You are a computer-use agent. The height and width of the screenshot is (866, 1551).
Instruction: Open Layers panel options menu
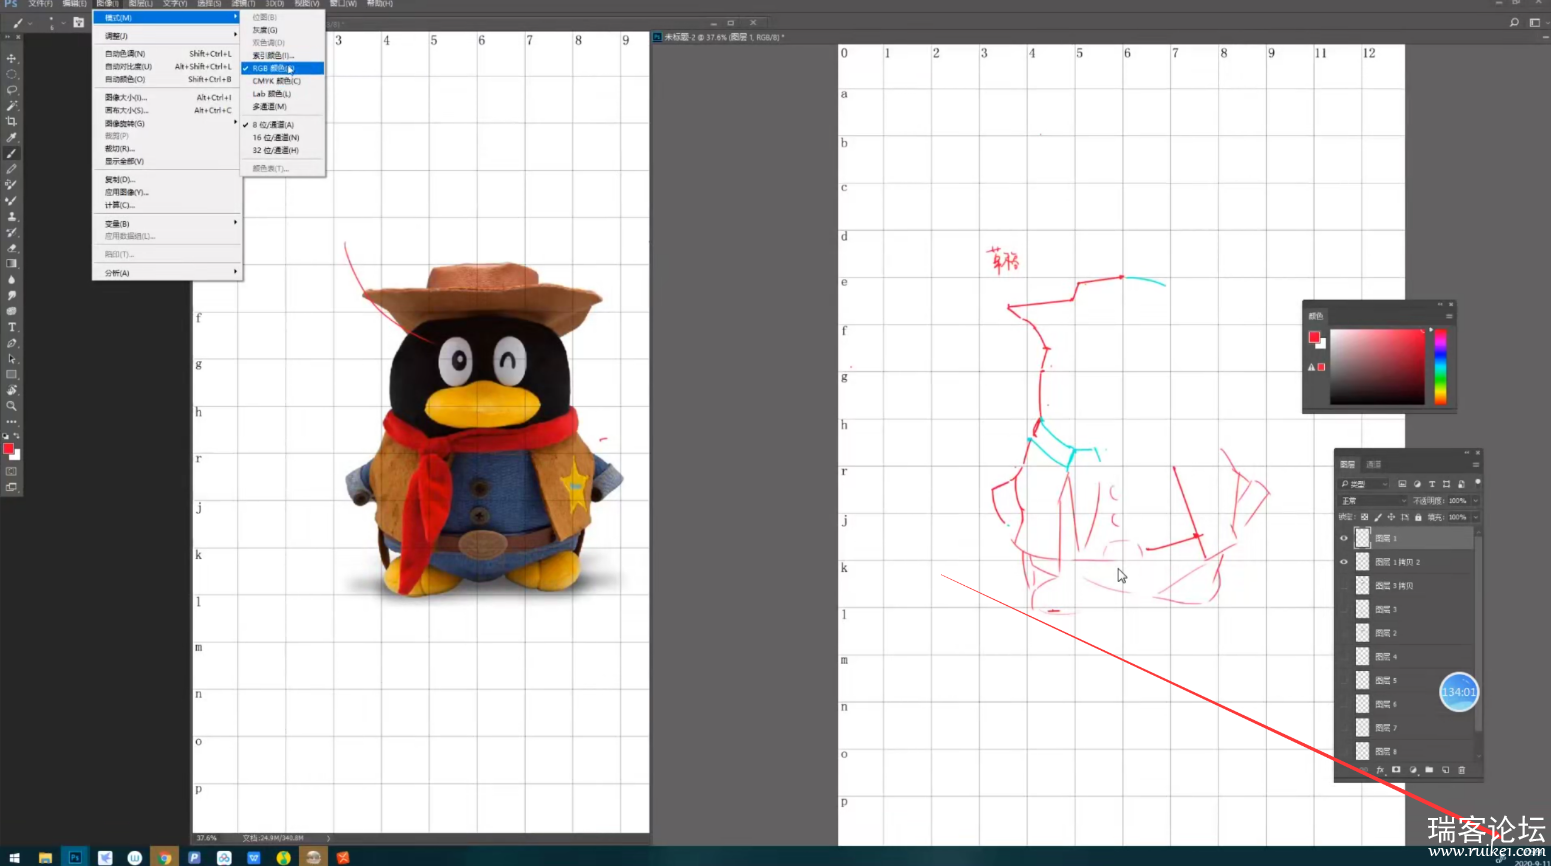tap(1475, 465)
